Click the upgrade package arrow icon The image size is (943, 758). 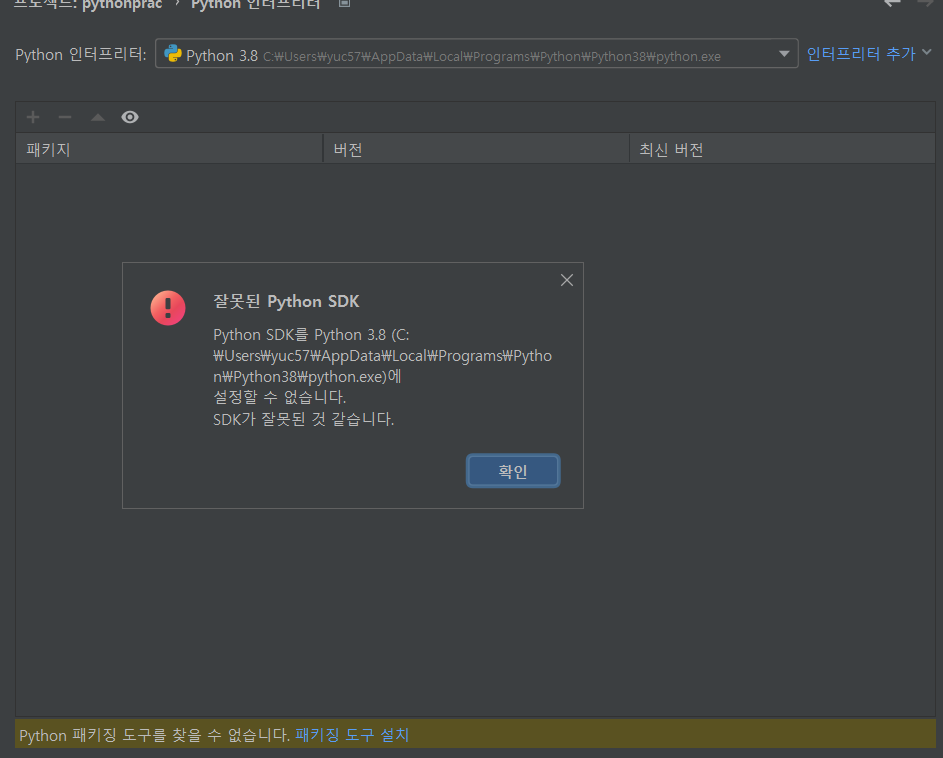pyautogui.click(x=97, y=117)
